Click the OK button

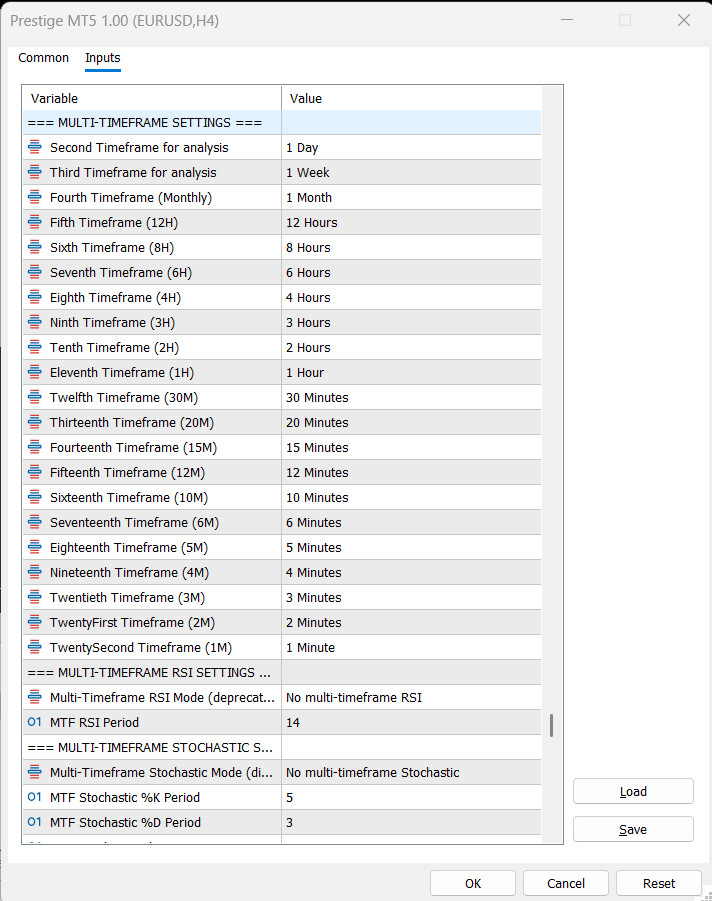[x=472, y=883]
